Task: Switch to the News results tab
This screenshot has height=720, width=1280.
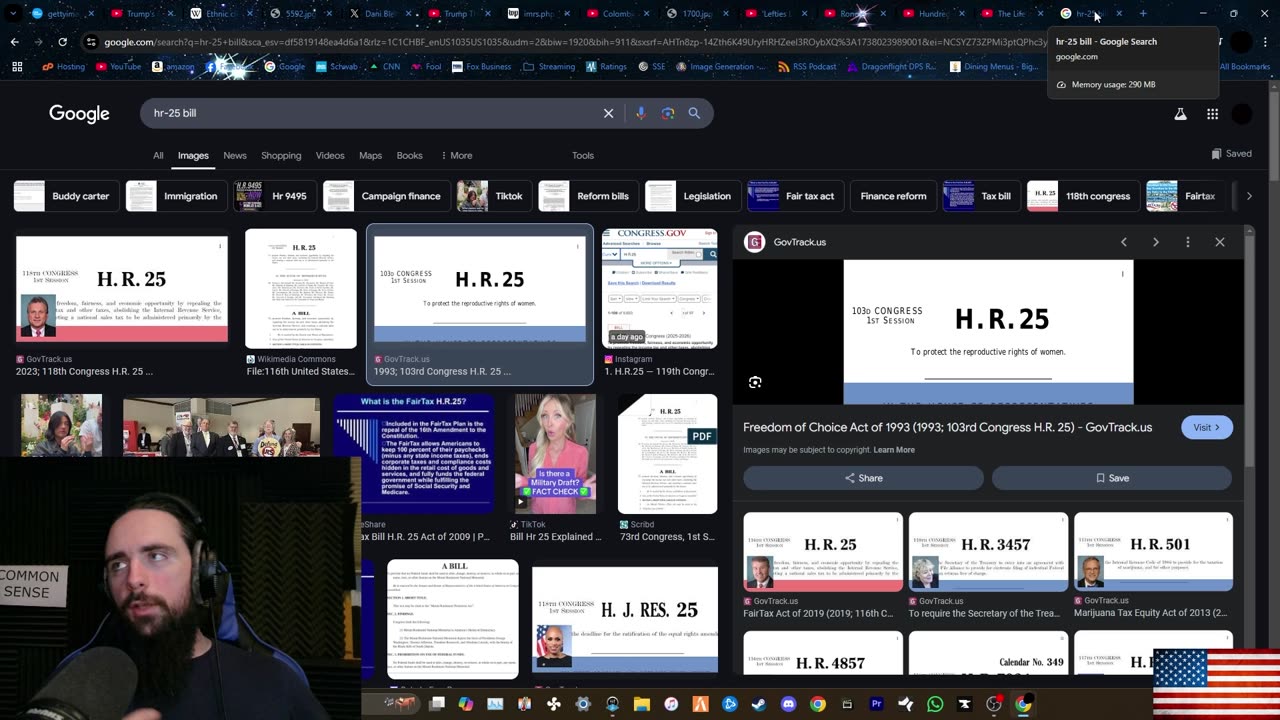Action: click(x=235, y=155)
